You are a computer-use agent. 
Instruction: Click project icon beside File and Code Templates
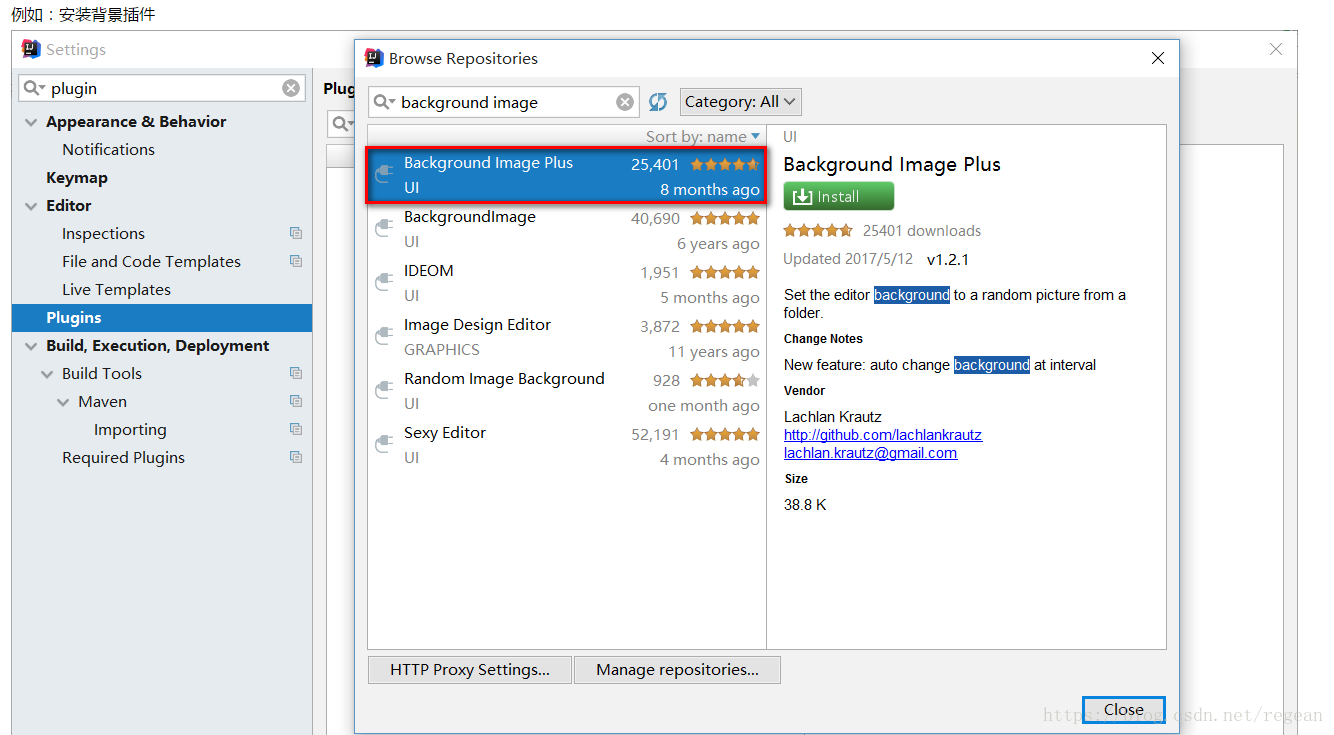(296, 261)
